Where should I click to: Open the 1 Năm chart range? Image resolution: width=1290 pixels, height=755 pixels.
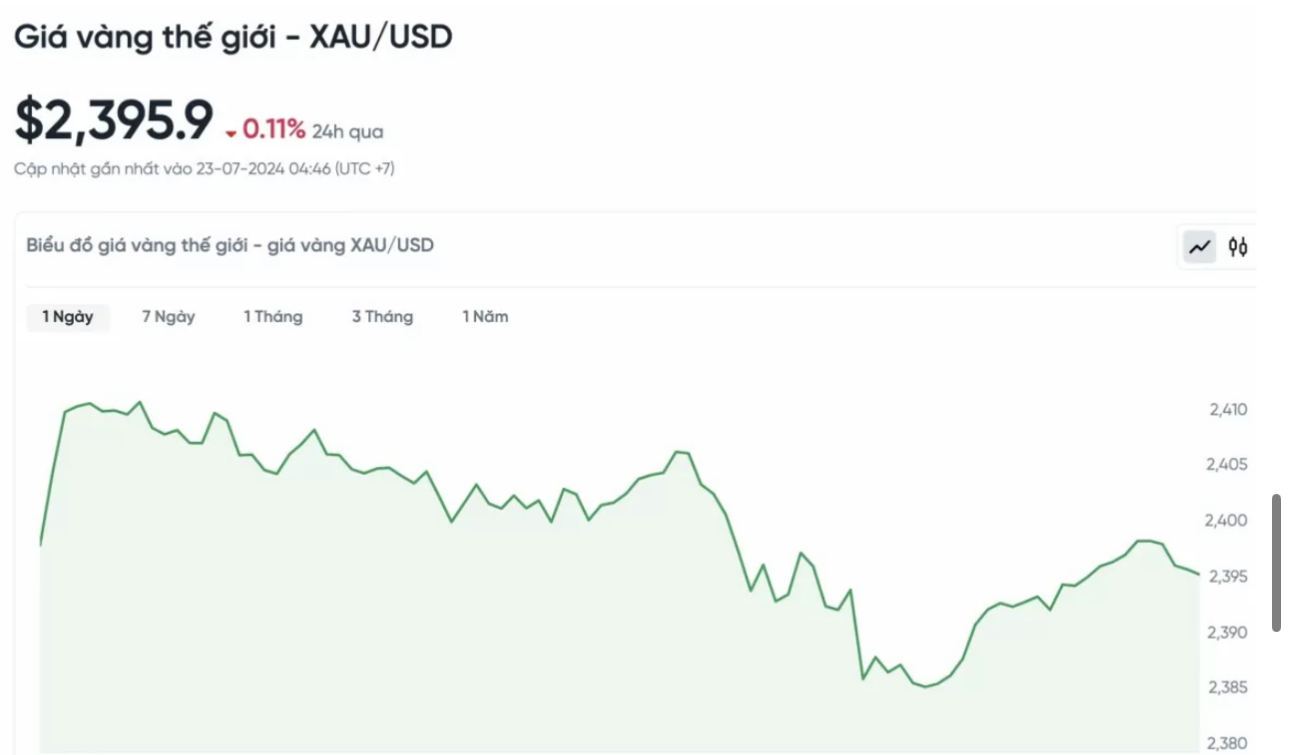click(x=485, y=317)
